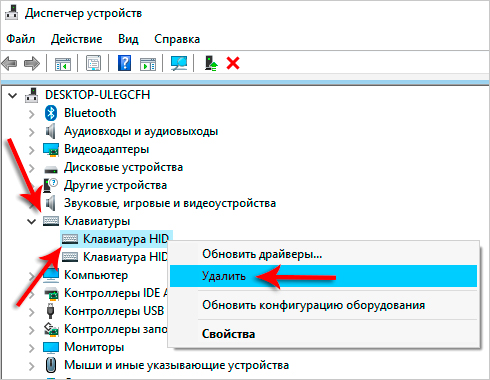Open Свойства from the context menu

click(x=323, y=334)
